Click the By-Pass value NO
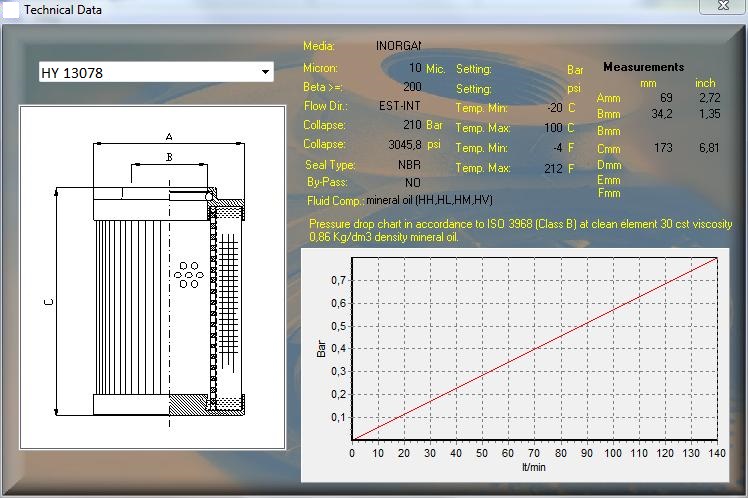 [x=412, y=183]
